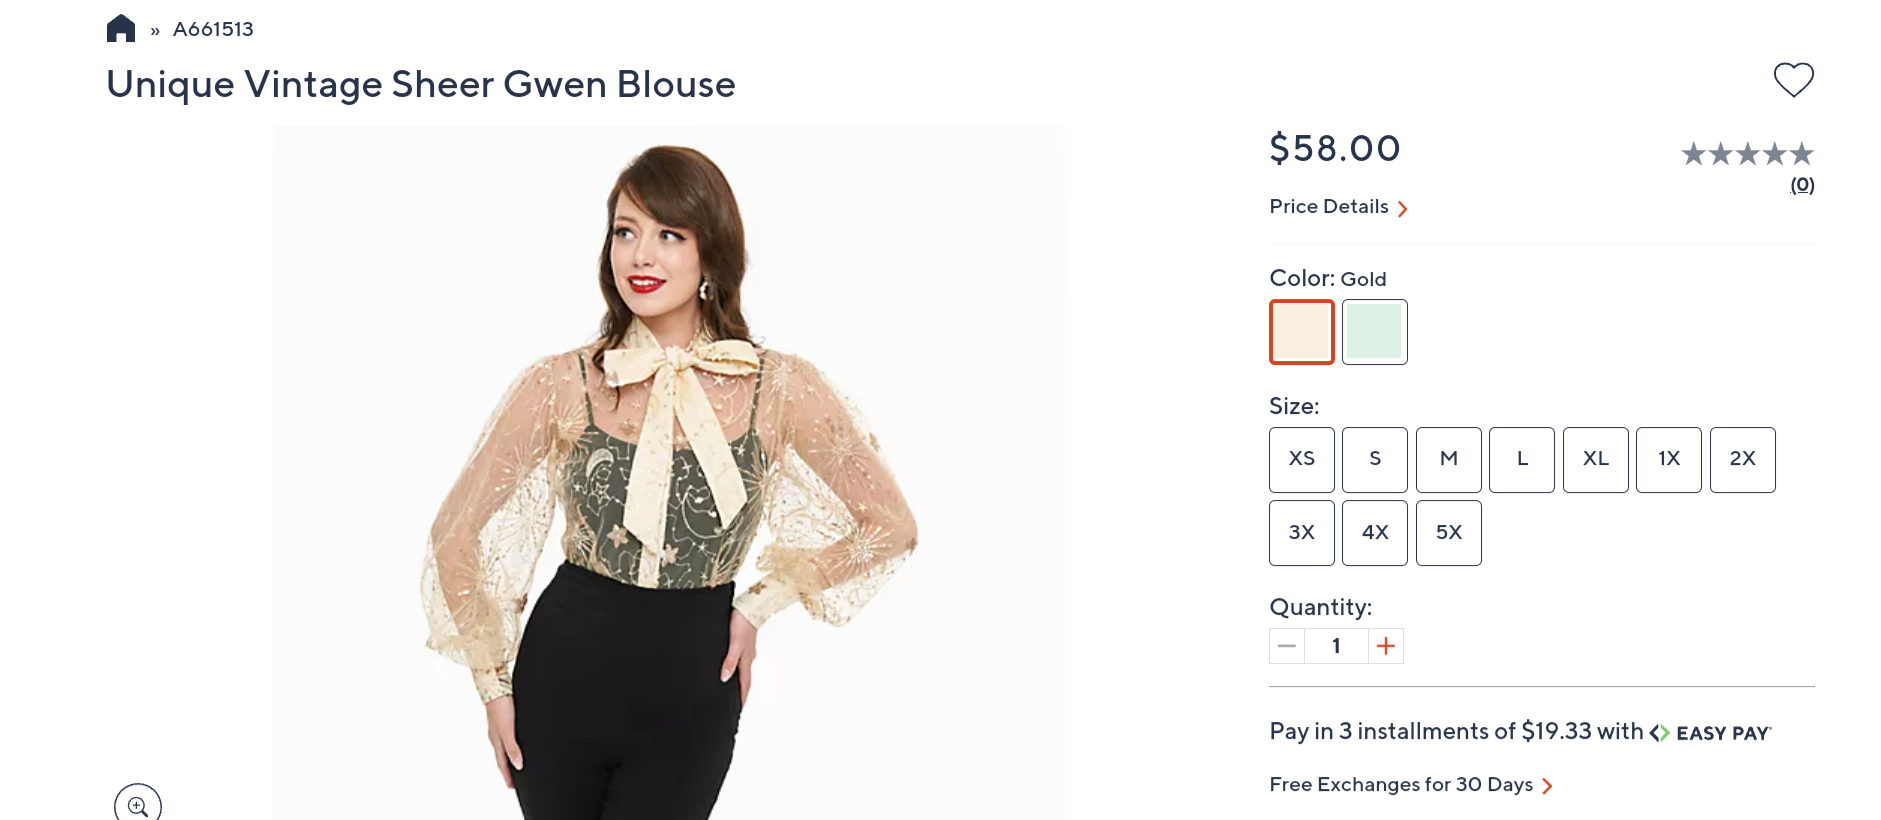Click the blouse product image
The width and height of the screenshot is (1881, 820).
tap(668, 472)
